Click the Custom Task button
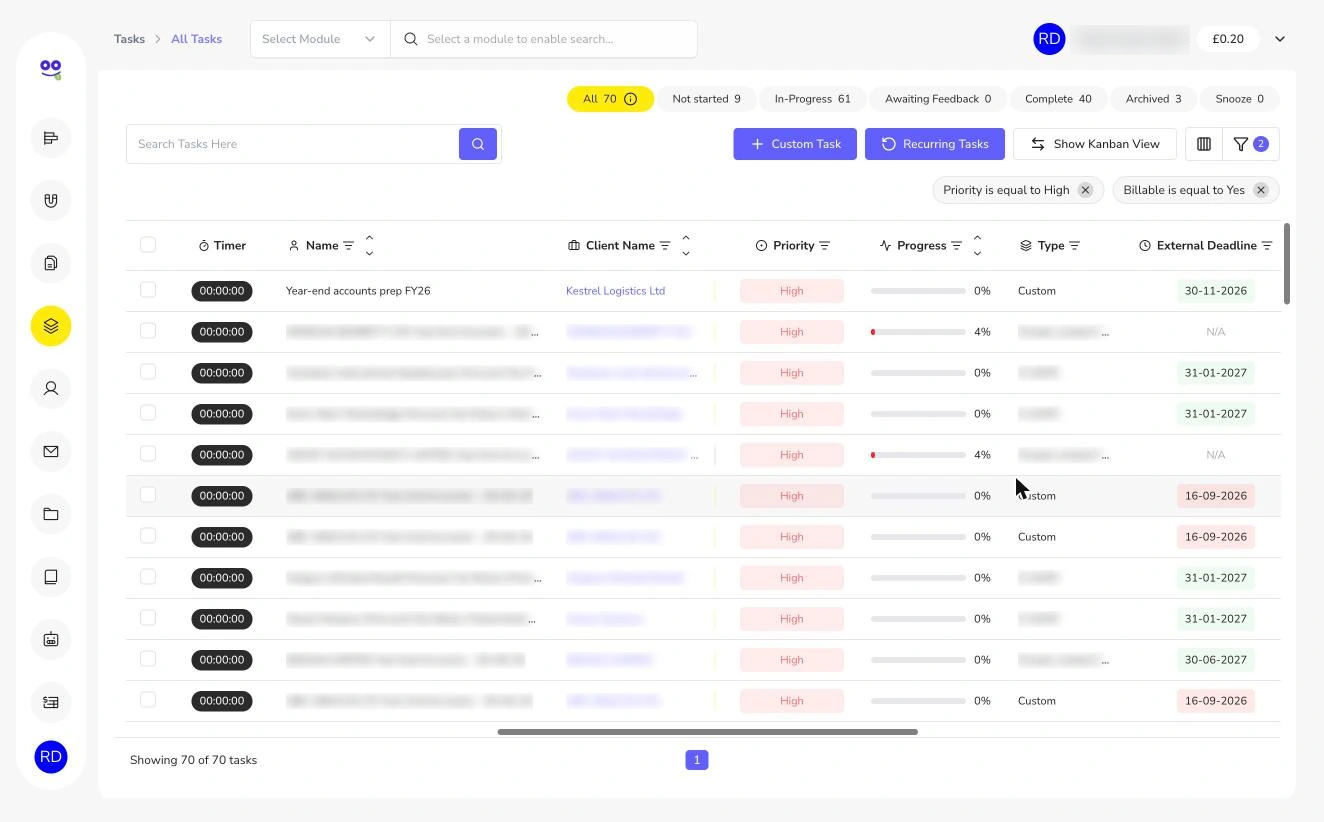Viewport: 1324px width, 822px height. tap(795, 144)
